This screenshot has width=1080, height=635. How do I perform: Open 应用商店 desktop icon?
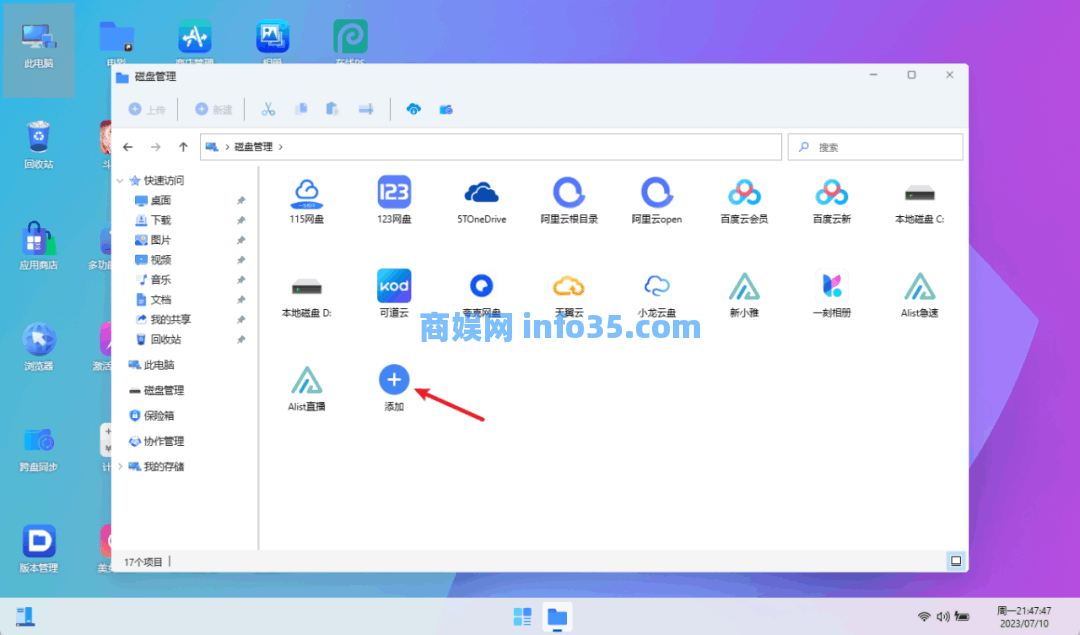(39, 246)
